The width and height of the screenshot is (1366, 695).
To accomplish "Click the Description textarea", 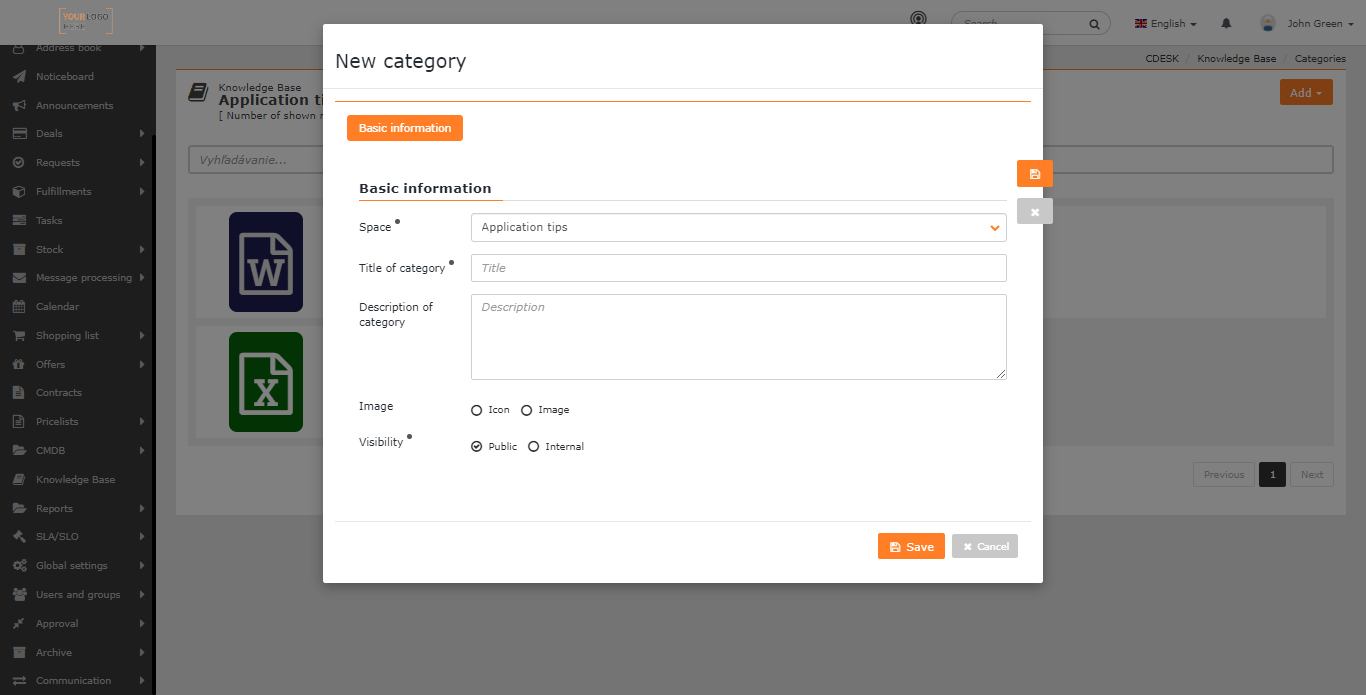I will click(738, 337).
